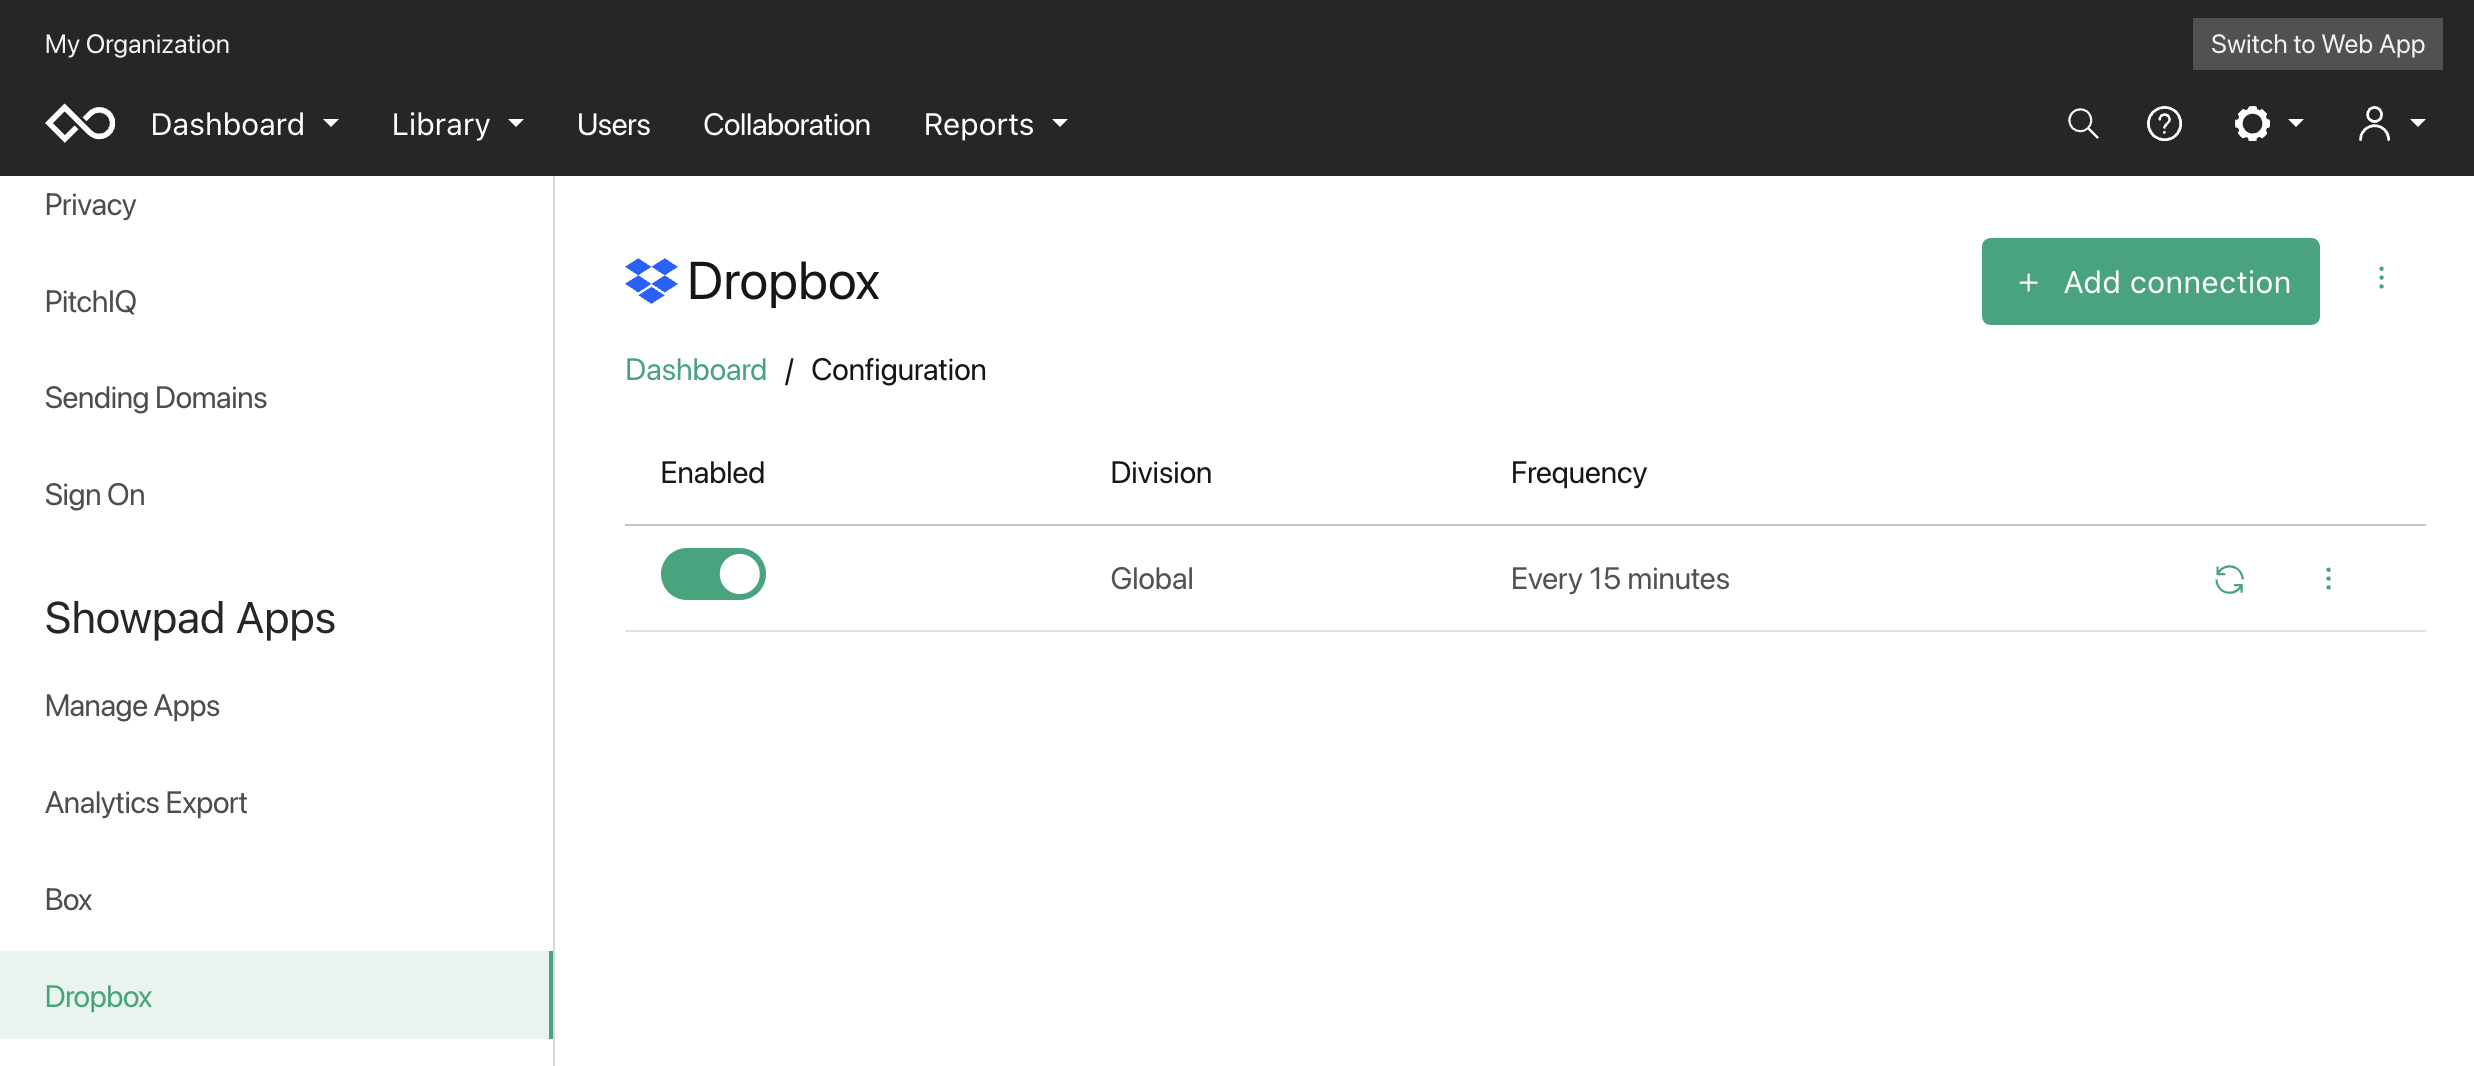Screen dimensions: 2474x1066
Task: Click the Configuration breadcrumb text
Action: coord(899,370)
